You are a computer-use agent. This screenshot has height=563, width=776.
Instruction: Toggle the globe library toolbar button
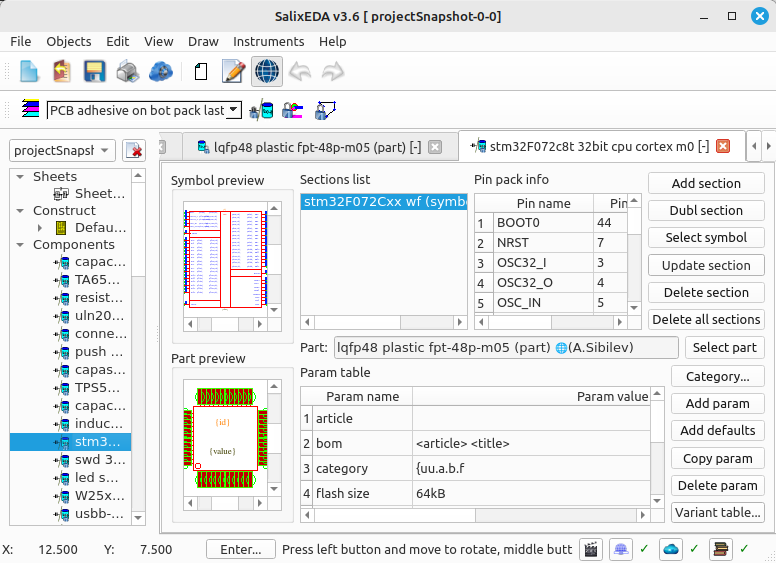[x=267, y=71]
